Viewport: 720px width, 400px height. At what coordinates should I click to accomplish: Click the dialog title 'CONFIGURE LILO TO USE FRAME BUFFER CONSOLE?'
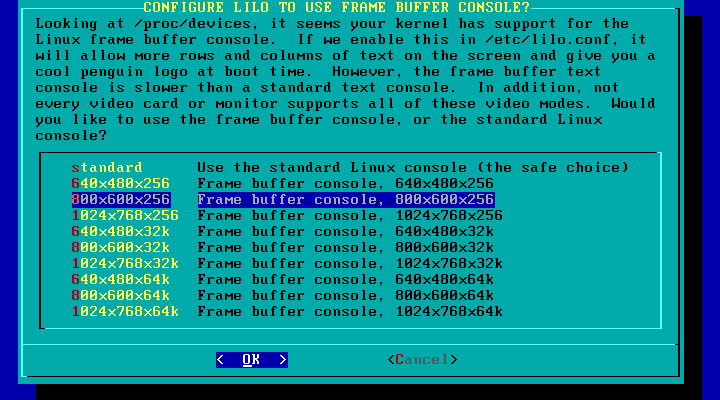[x=337, y=7]
